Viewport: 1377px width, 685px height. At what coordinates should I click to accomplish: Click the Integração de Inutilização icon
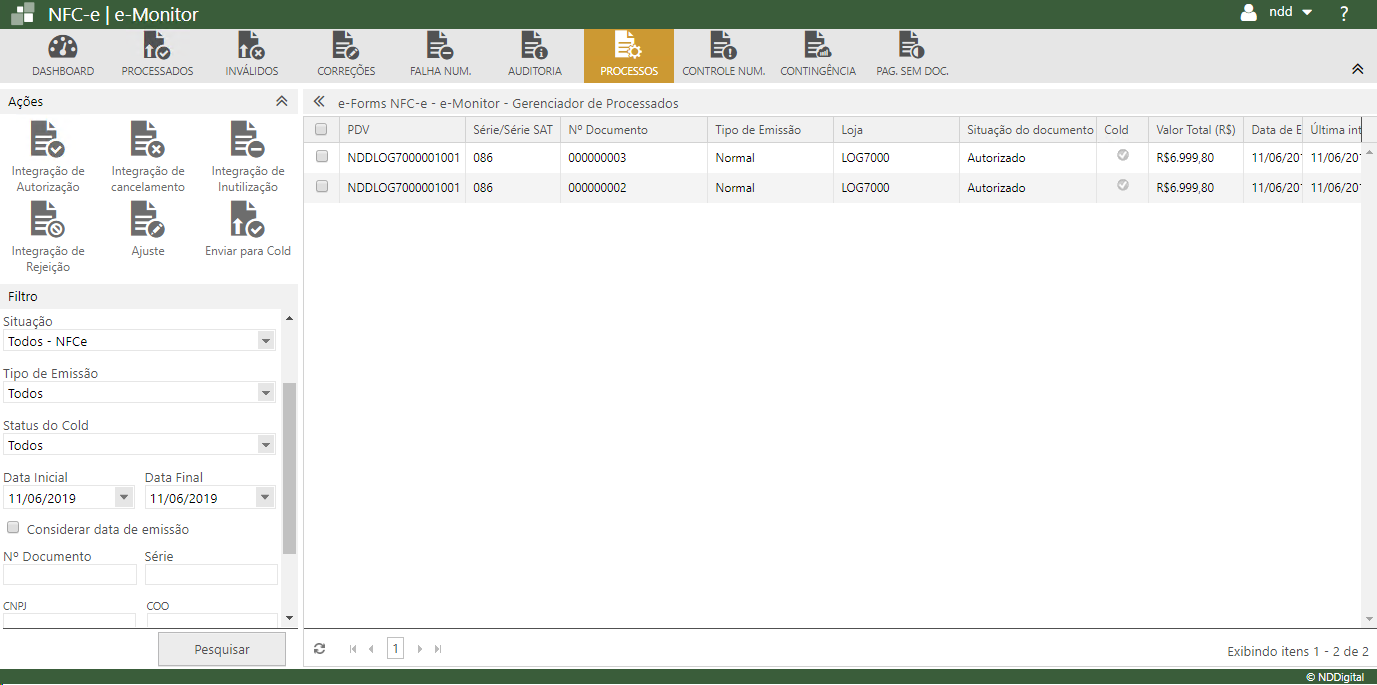pyautogui.click(x=247, y=140)
